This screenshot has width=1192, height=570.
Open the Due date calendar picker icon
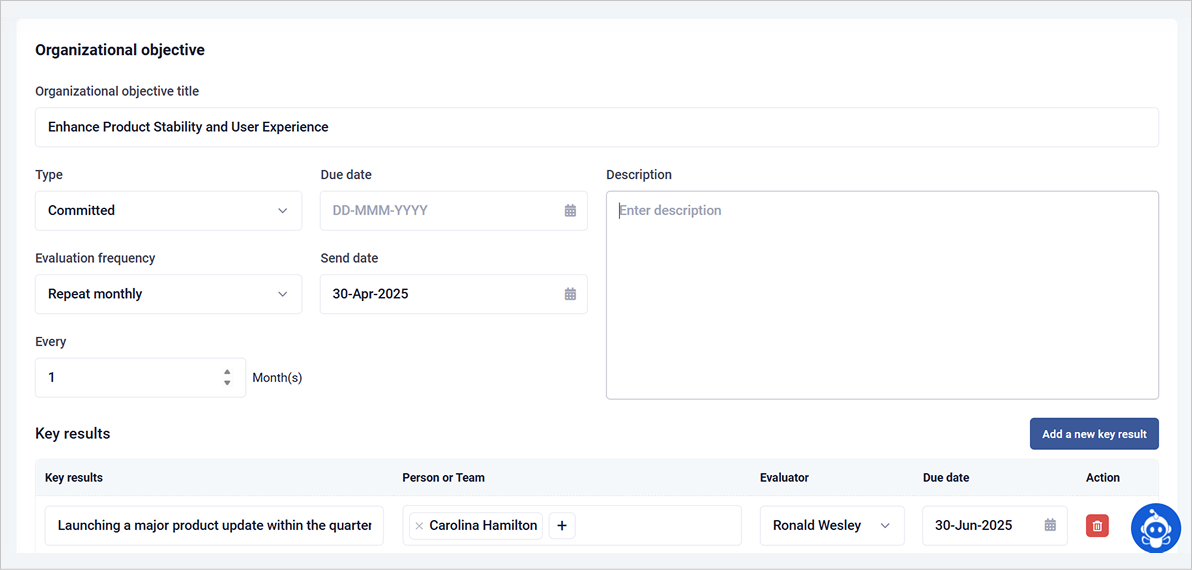[x=570, y=211]
